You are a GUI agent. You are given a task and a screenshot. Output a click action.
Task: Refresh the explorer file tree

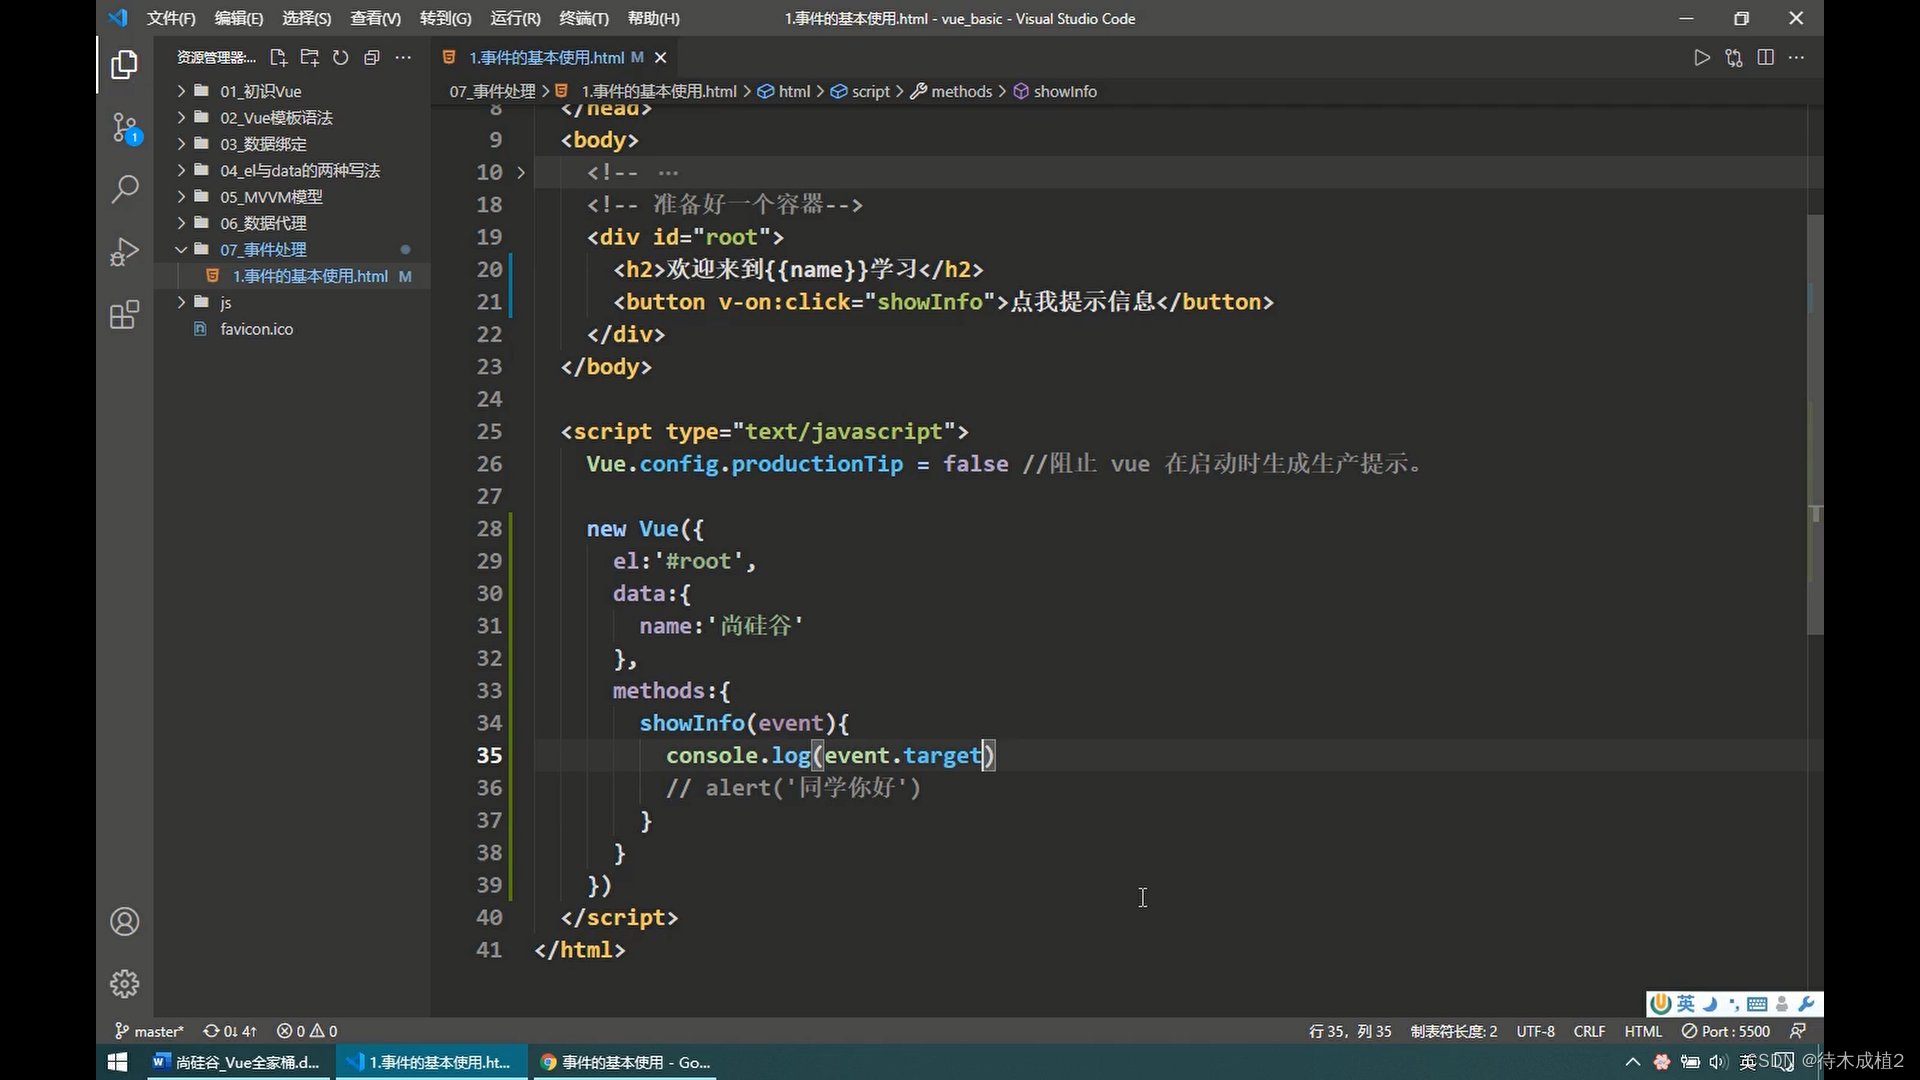[340, 57]
